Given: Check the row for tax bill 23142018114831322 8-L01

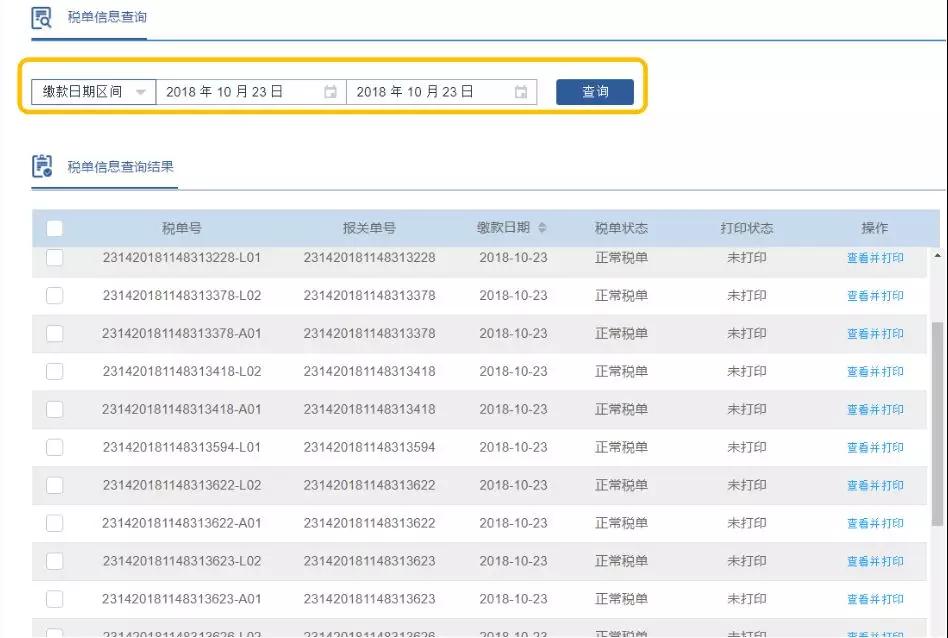Looking at the screenshot, I should (55, 257).
